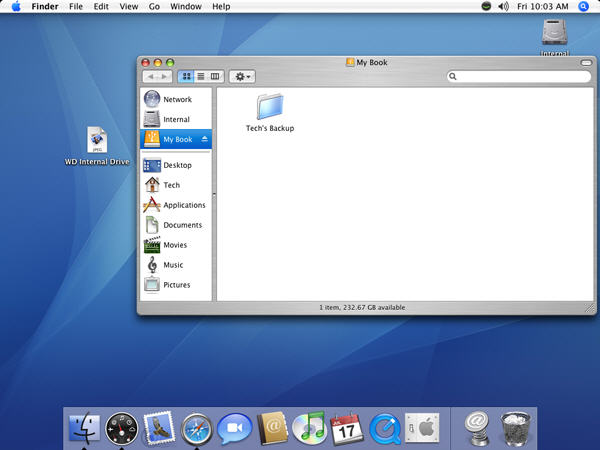
Task: Open Tech home folder in sidebar
Action: coord(176,185)
